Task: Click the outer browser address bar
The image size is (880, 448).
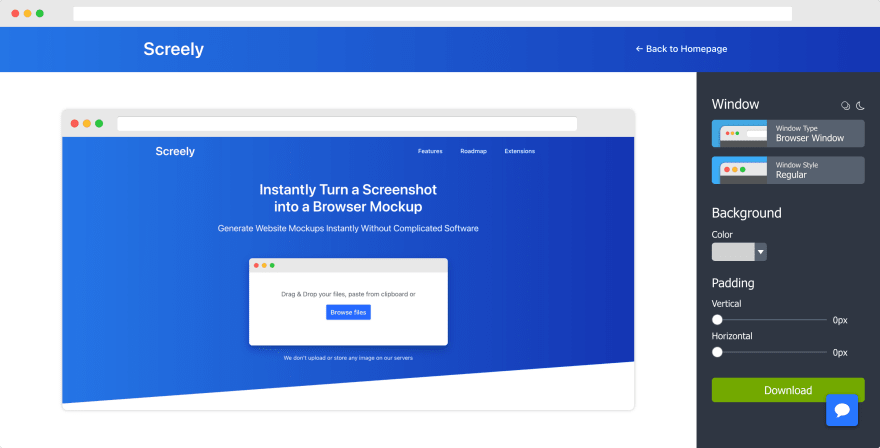Action: (432, 13)
